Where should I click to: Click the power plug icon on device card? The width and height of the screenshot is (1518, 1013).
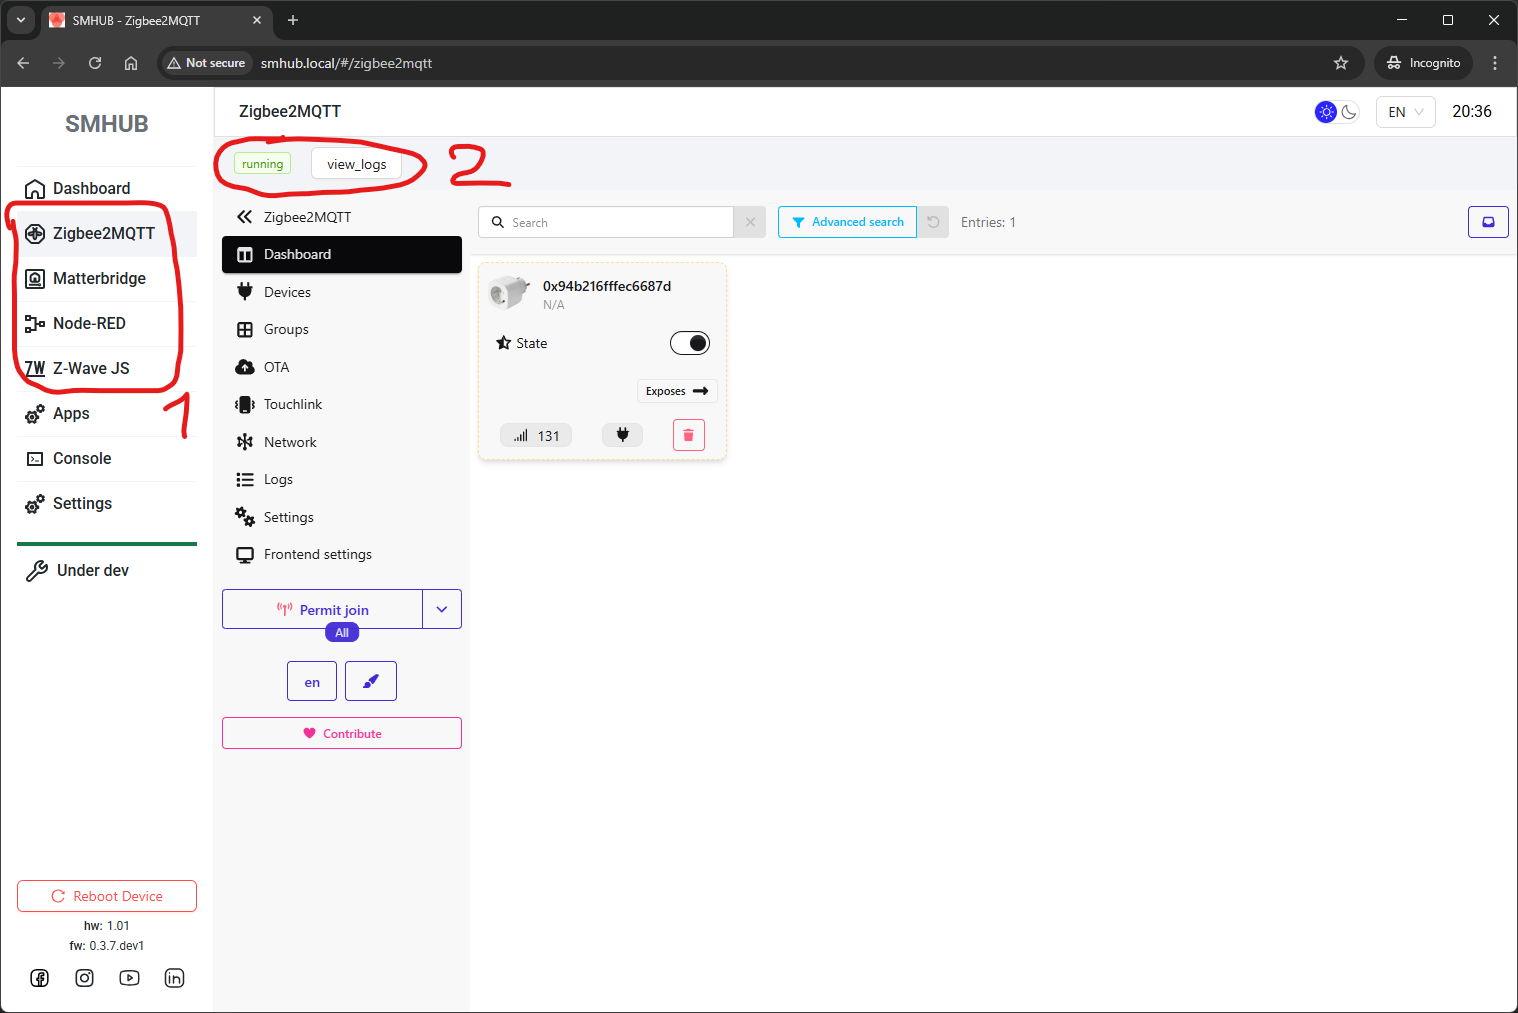point(622,435)
